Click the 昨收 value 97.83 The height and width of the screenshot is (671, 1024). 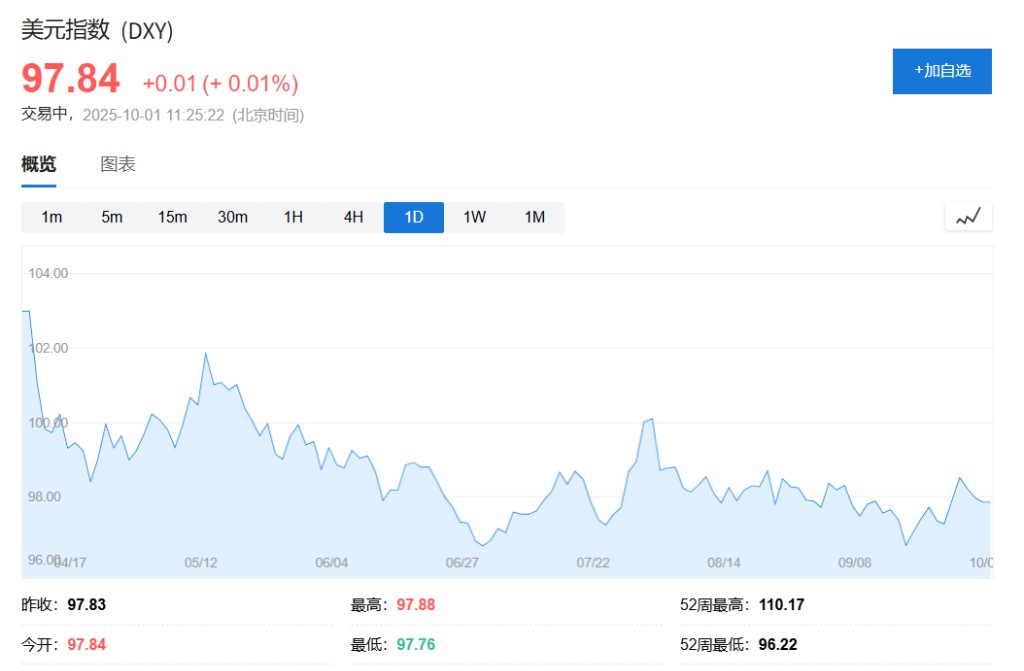click(x=87, y=605)
